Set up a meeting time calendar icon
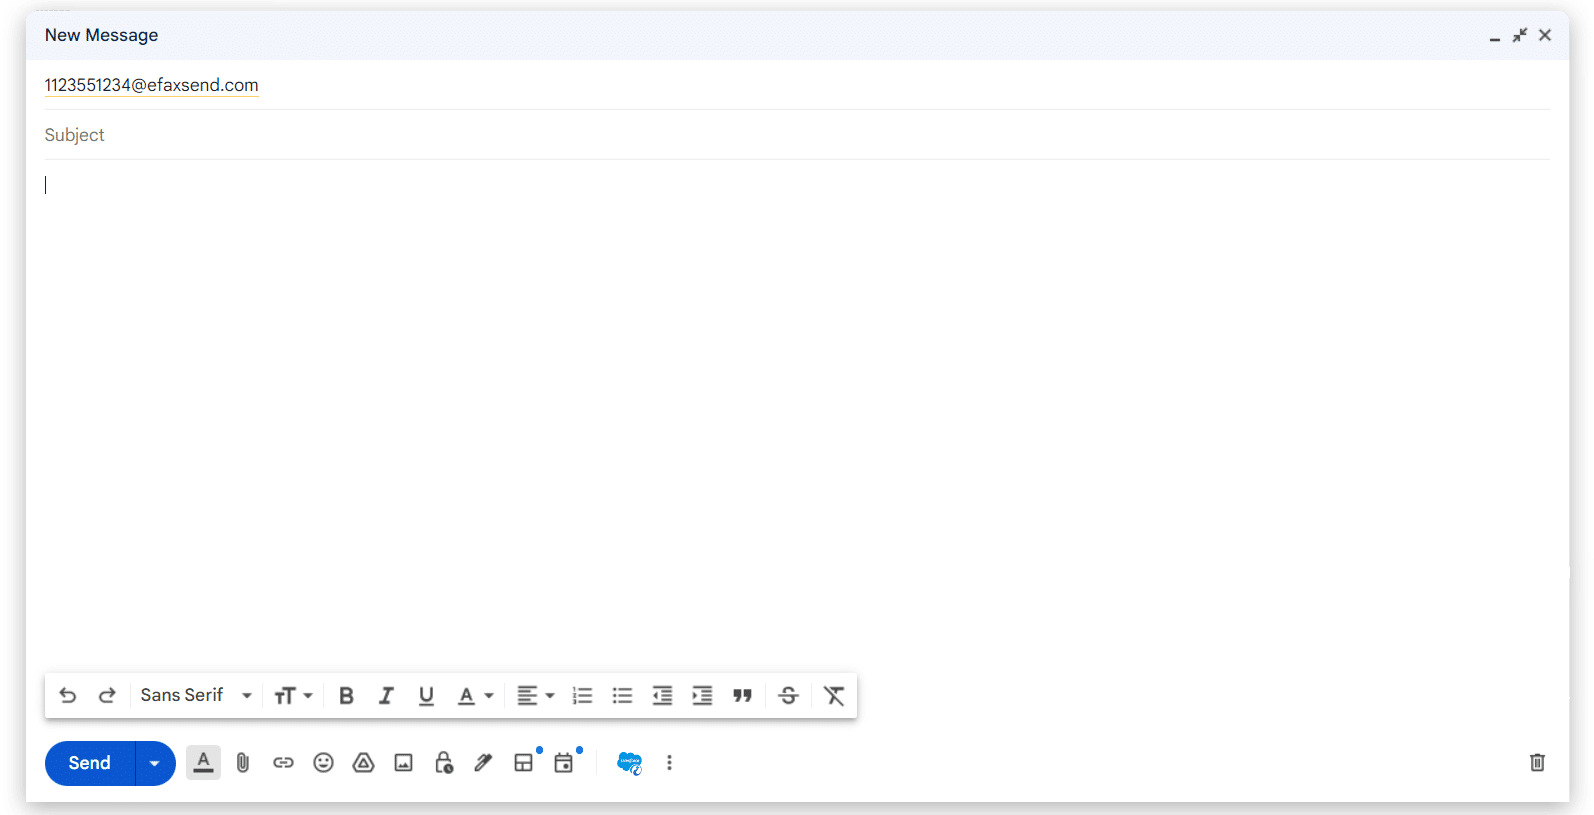The height and width of the screenshot is (815, 1594). (x=564, y=763)
